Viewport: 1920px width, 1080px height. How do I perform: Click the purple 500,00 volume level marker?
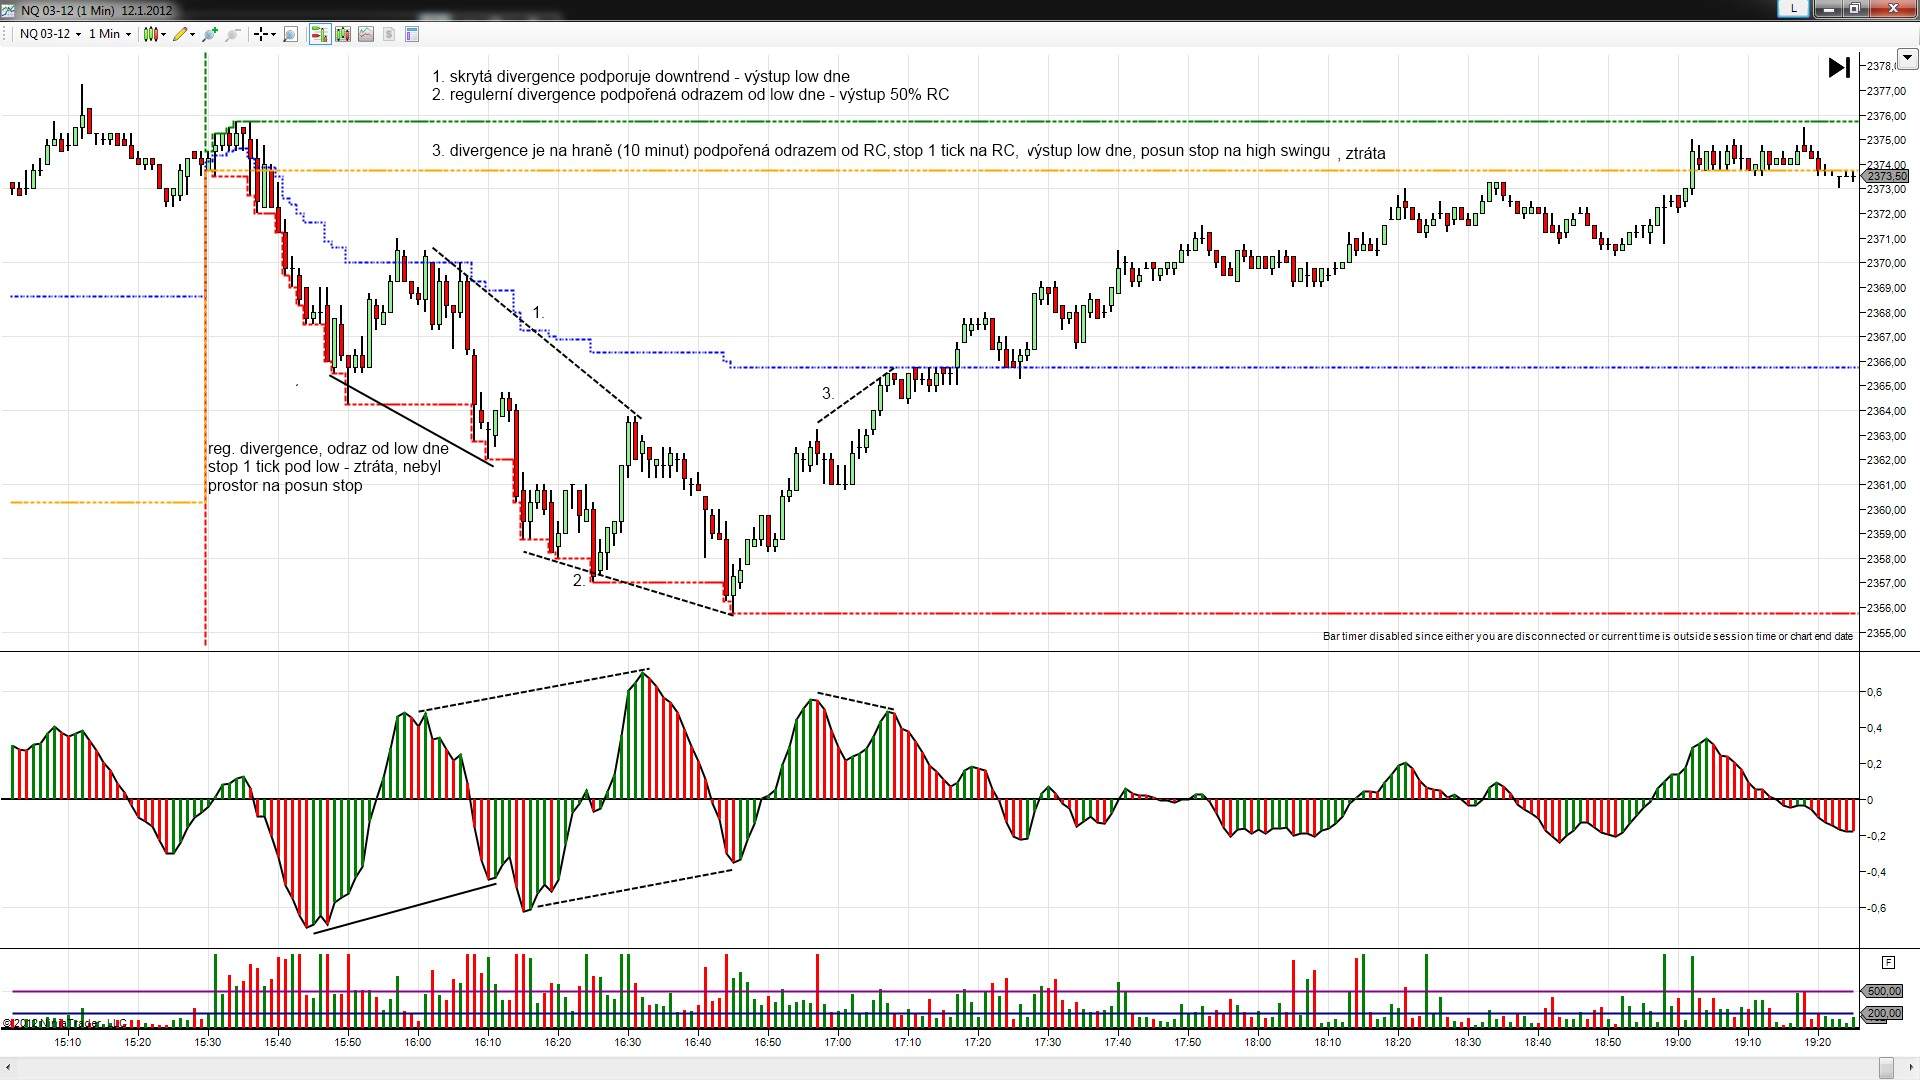tap(1884, 991)
